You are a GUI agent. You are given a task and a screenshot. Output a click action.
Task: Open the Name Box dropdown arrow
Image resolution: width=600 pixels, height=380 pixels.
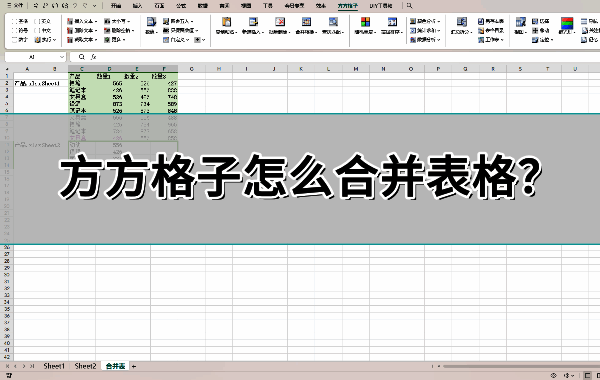click(x=62, y=57)
